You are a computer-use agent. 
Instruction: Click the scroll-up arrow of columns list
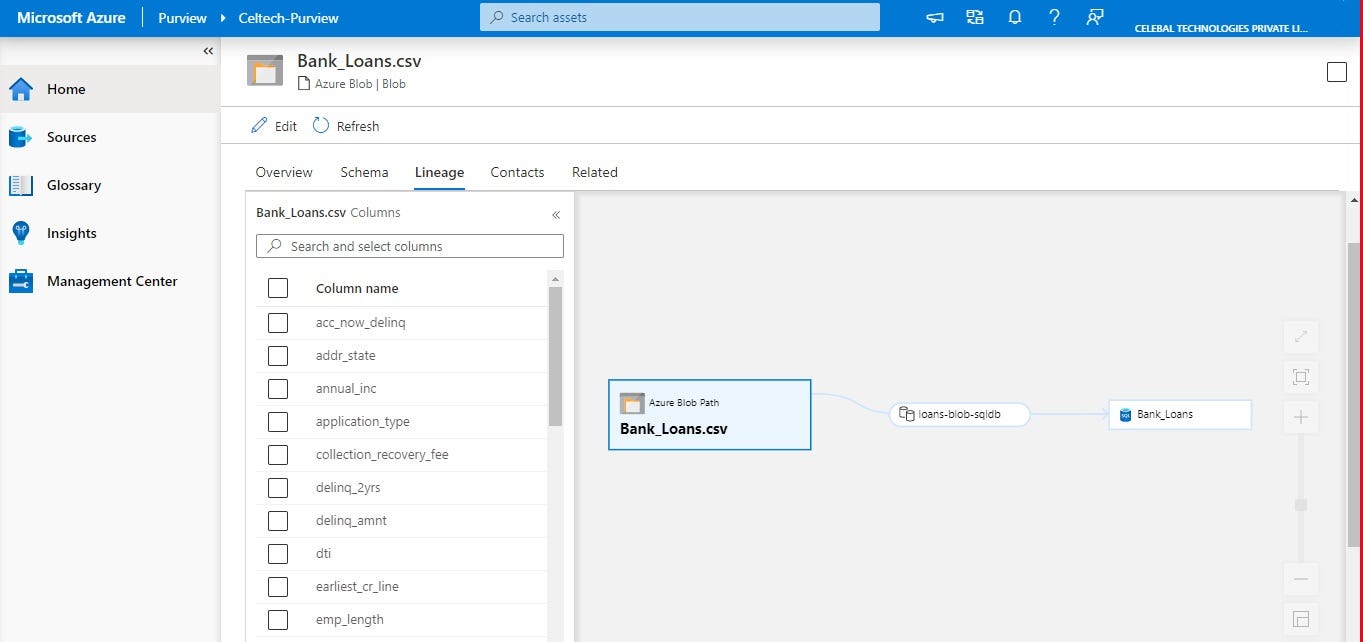(556, 278)
